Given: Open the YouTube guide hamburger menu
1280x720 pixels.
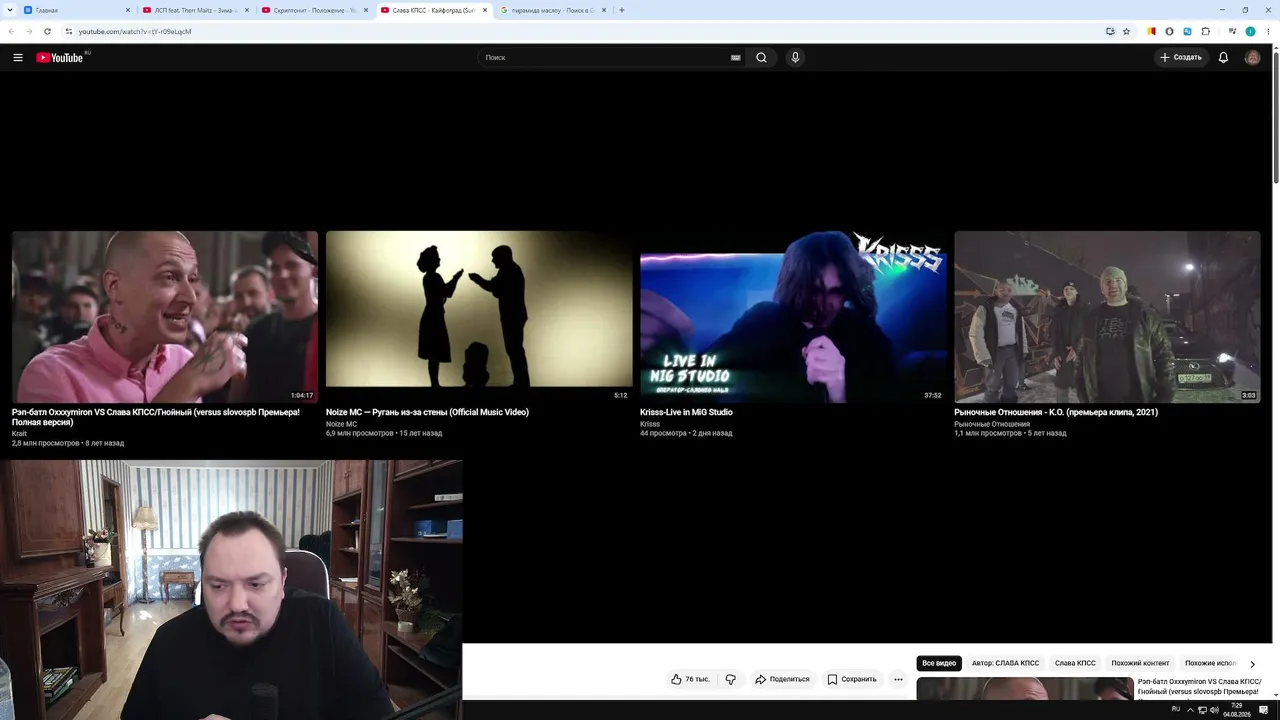Looking at the screenshot, I should (18, 58).
